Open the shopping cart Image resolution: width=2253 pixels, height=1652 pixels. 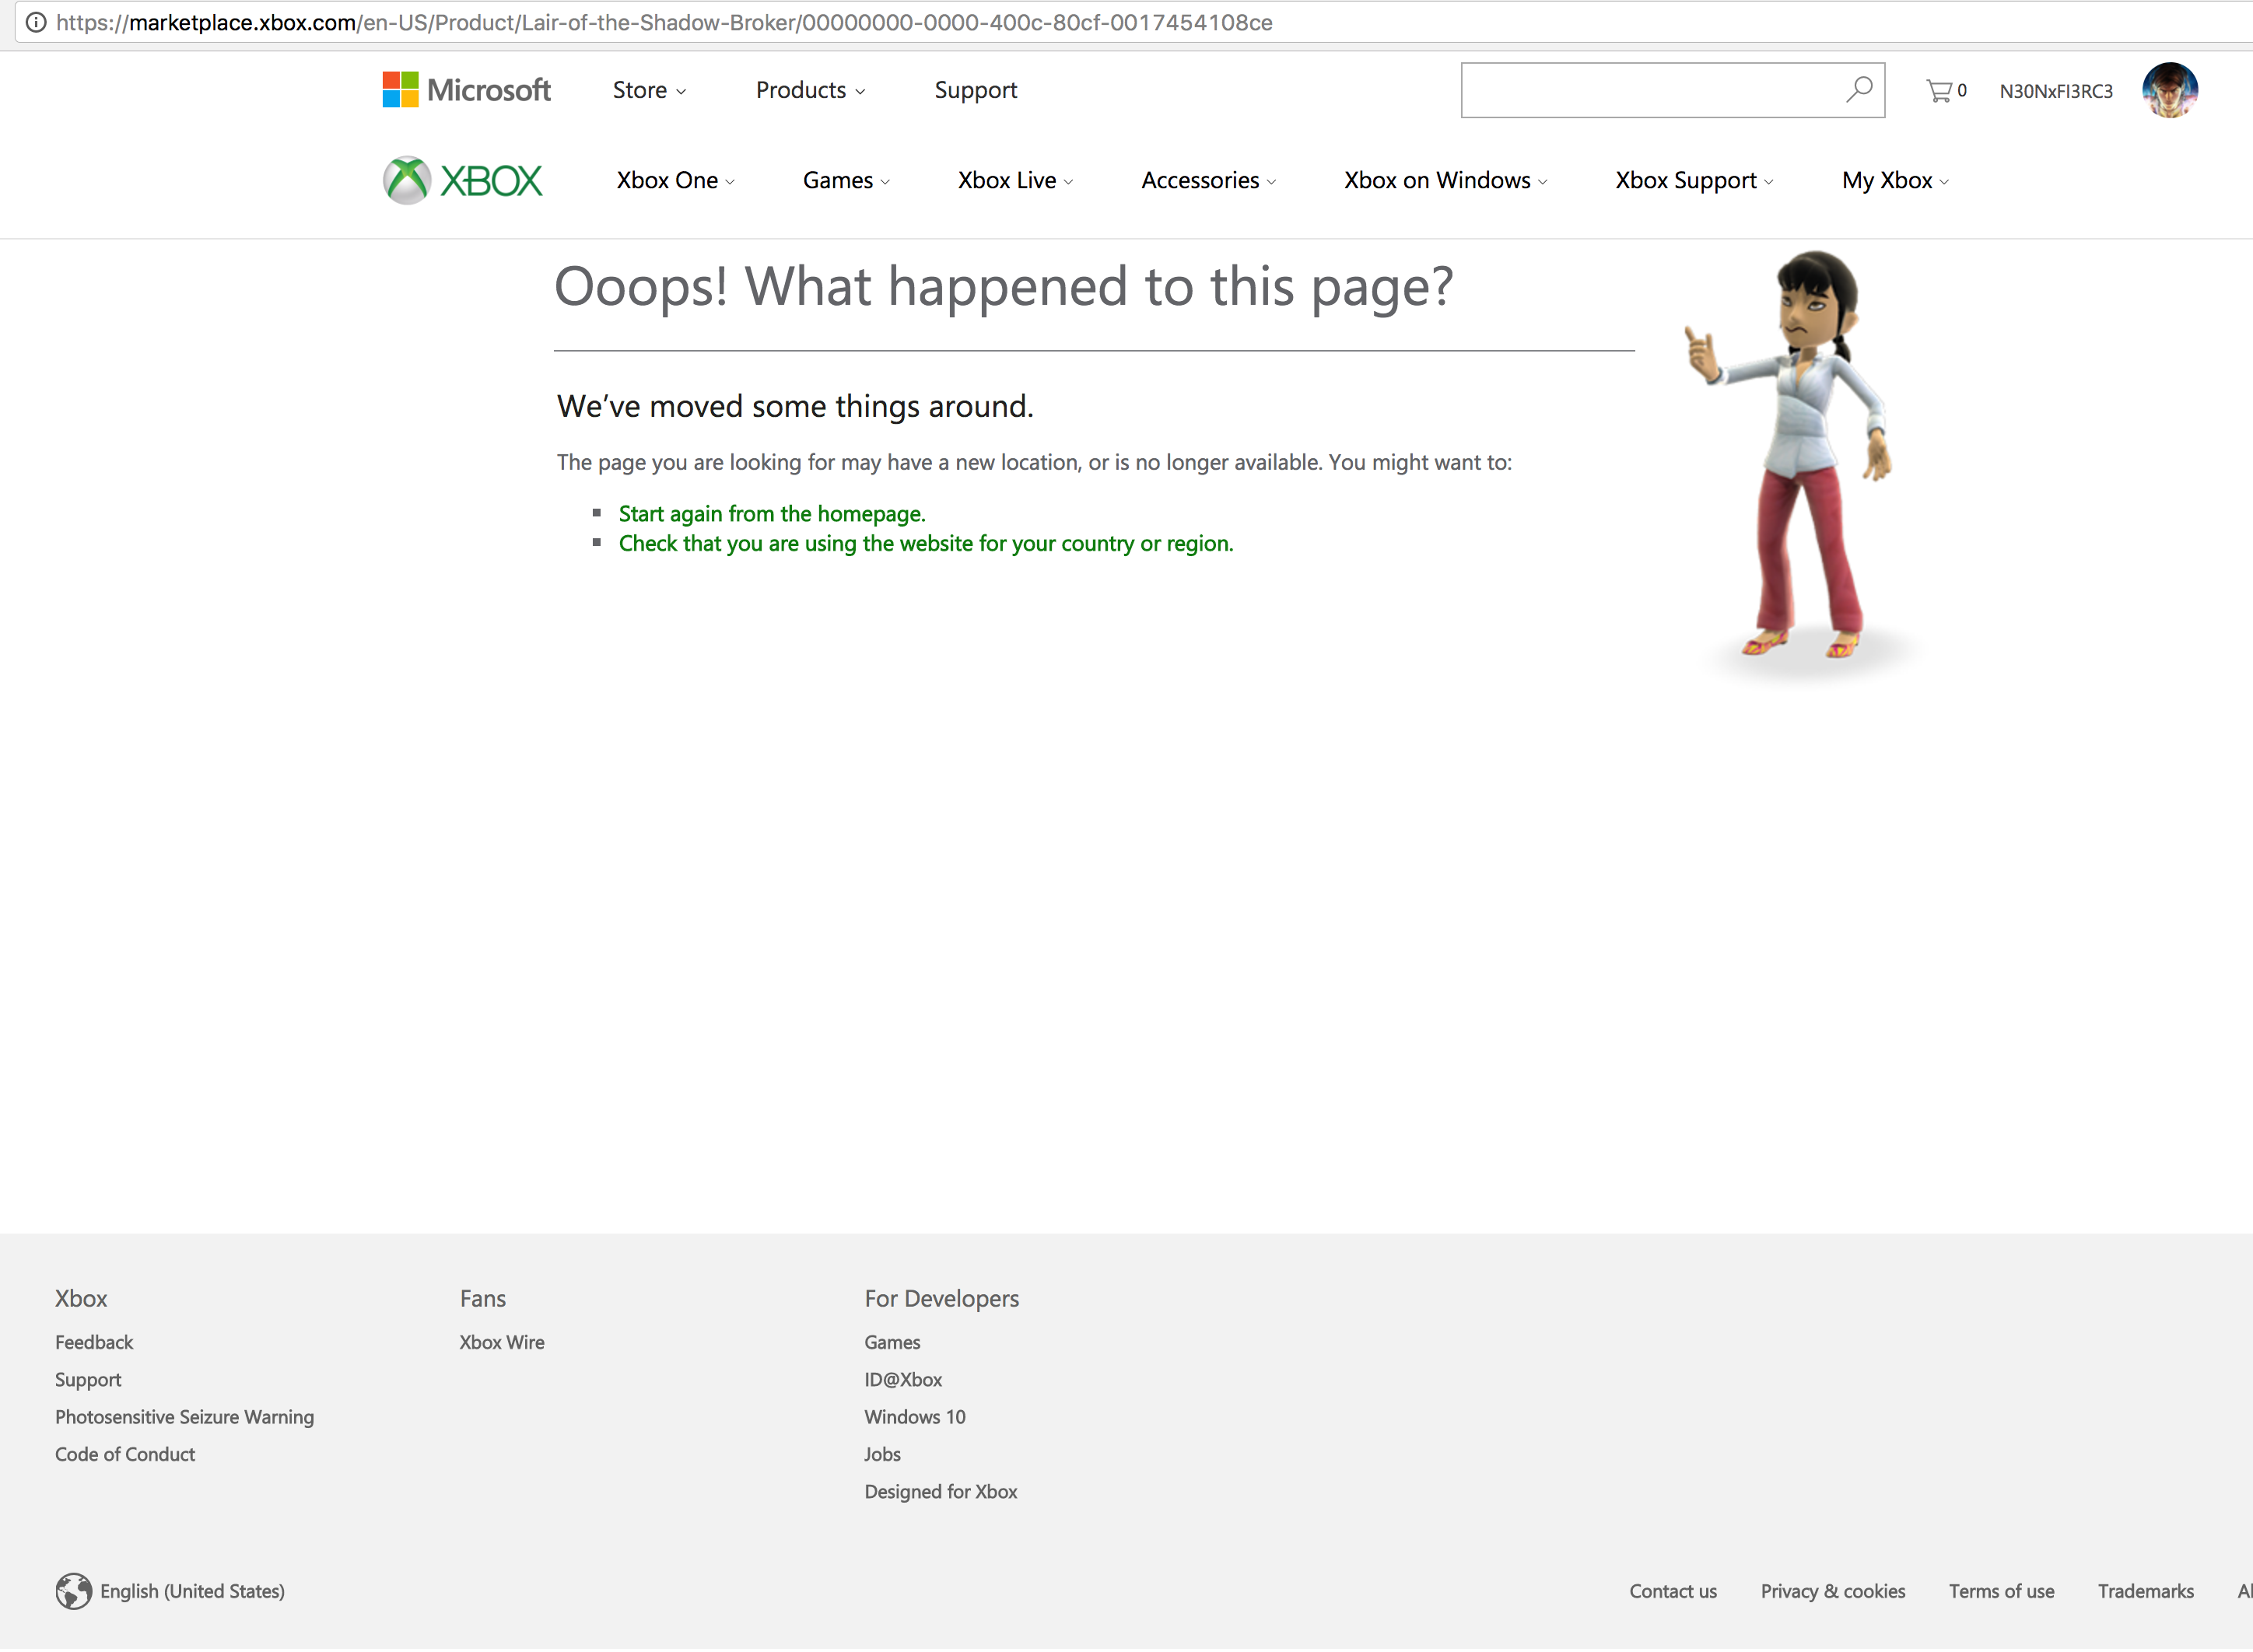pos(1944,91)
